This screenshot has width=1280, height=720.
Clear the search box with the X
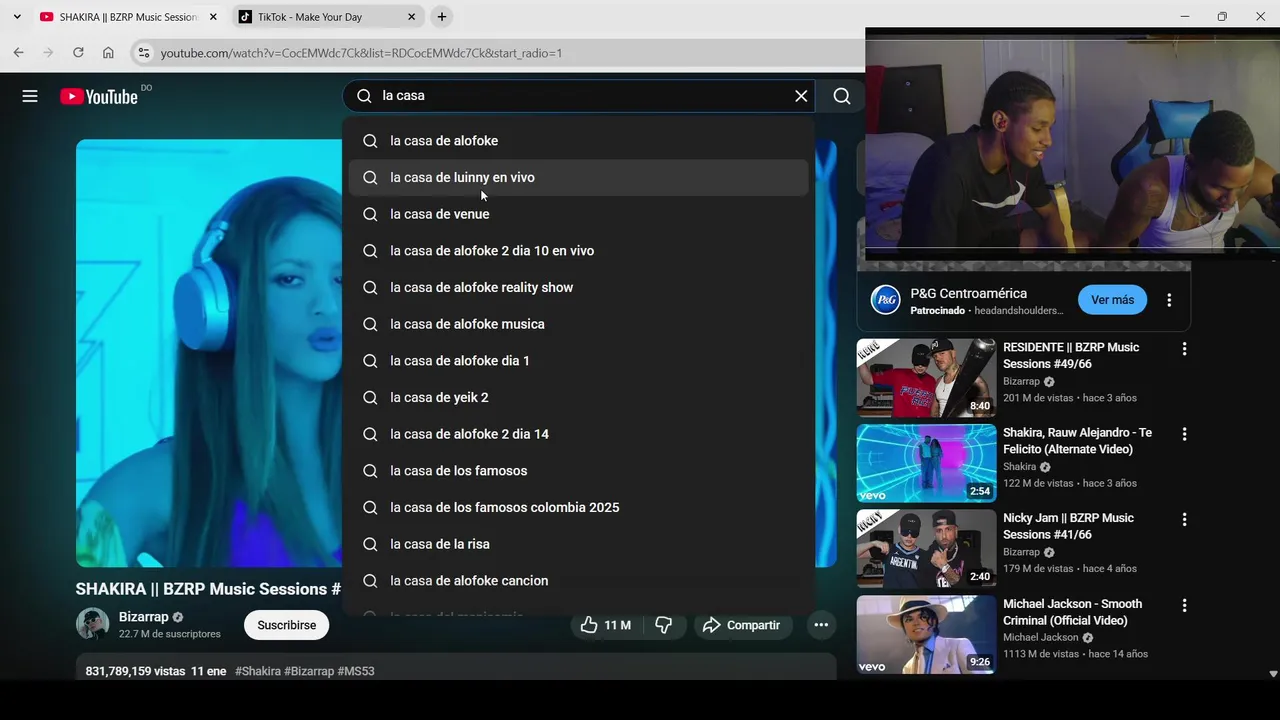coord(801,96)
